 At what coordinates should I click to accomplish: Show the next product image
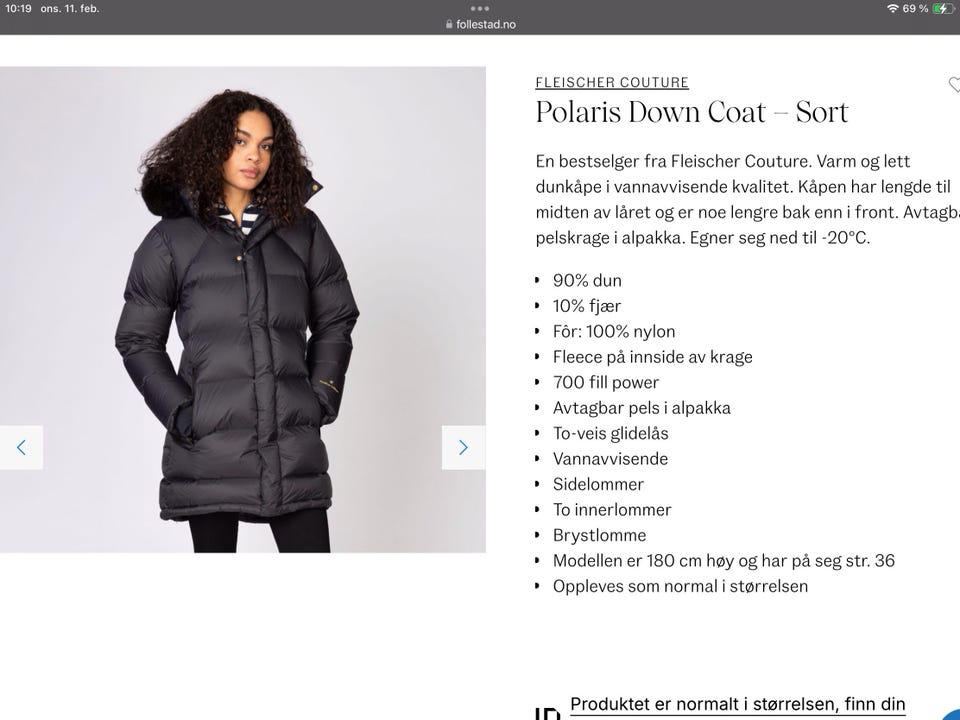coord(463,448)
